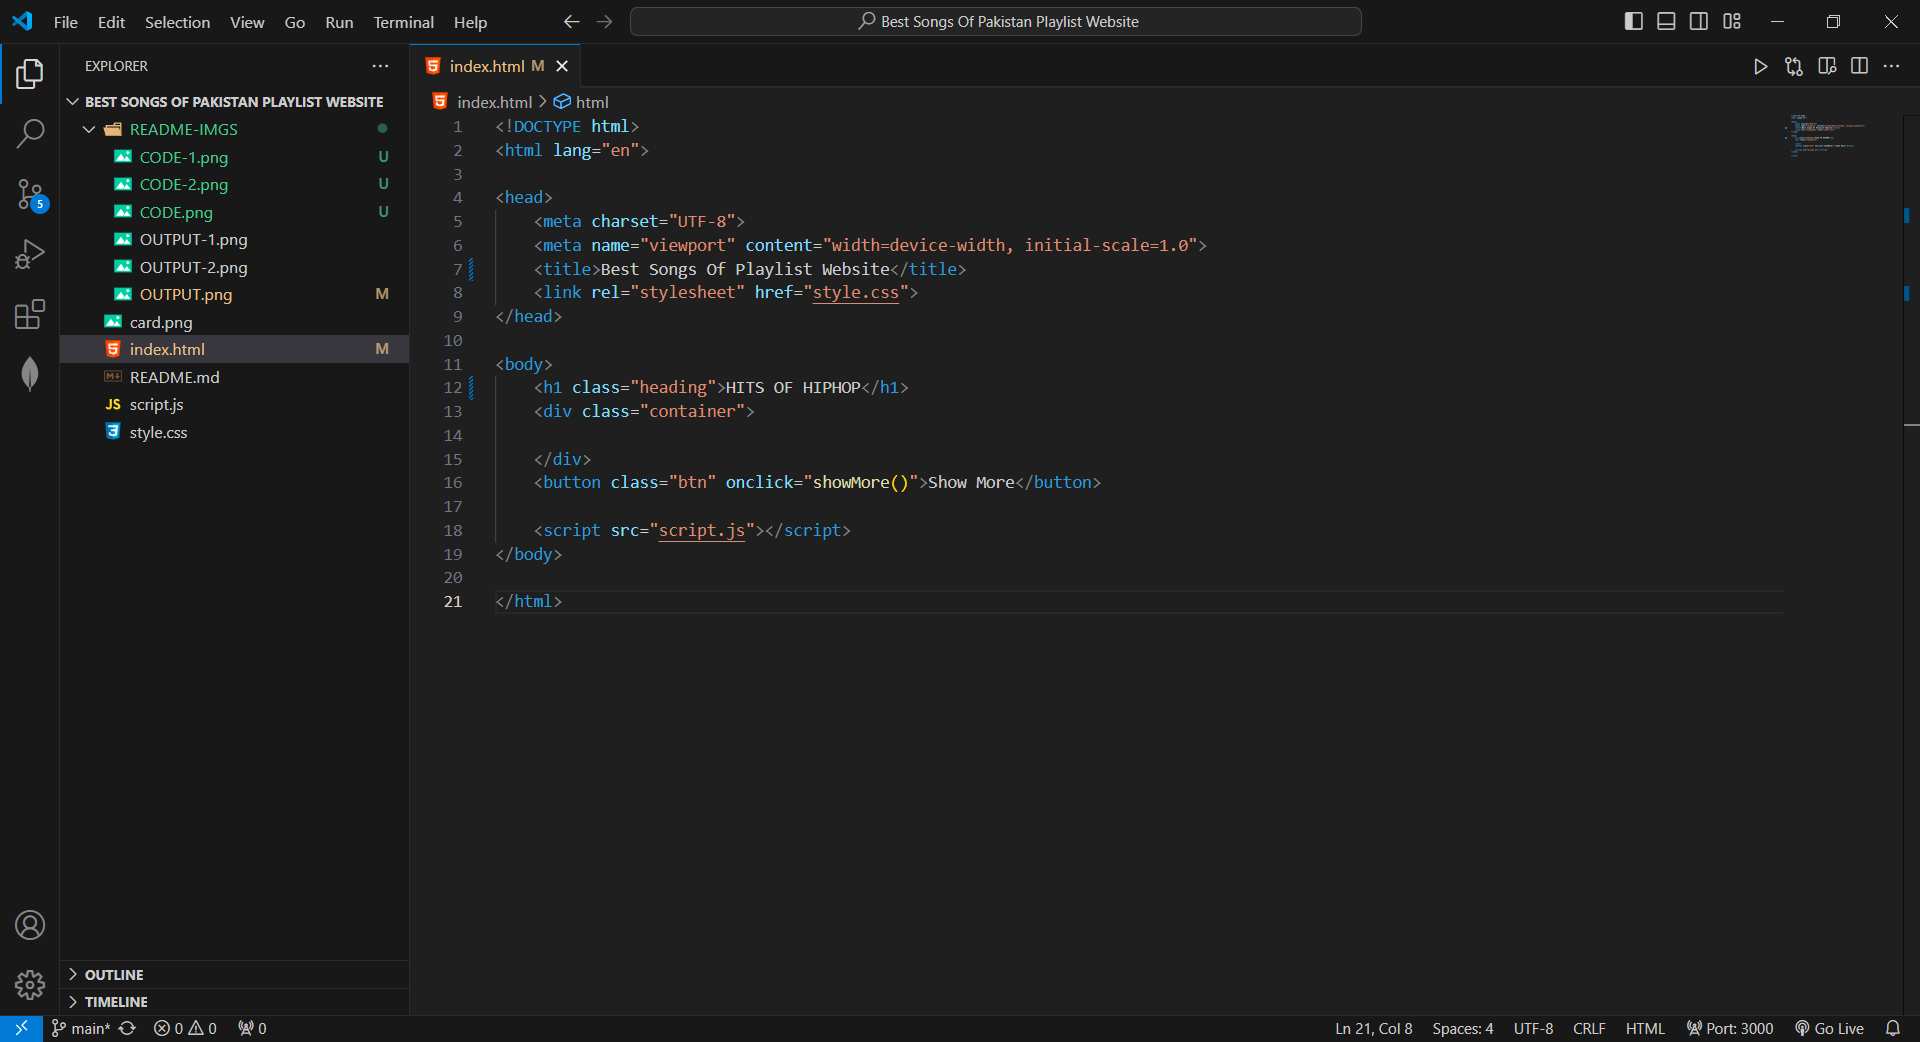Open OUTPUT-2.png in file tree
Image resolution: width=1920 pixels, height=1042 pixels.
235,267
